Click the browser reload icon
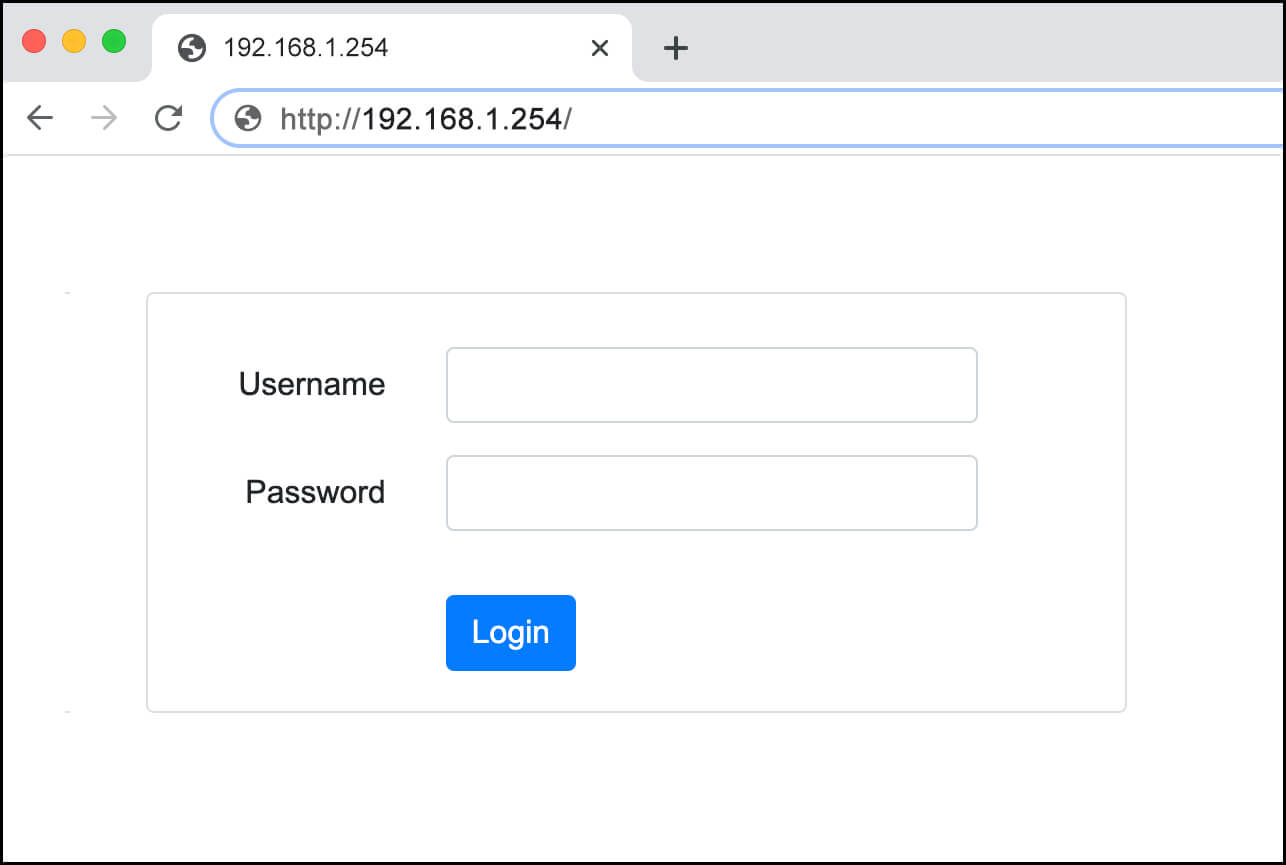Image resolution: width=1286 pixels, height=865 pixels. click(x=169, y=117)
